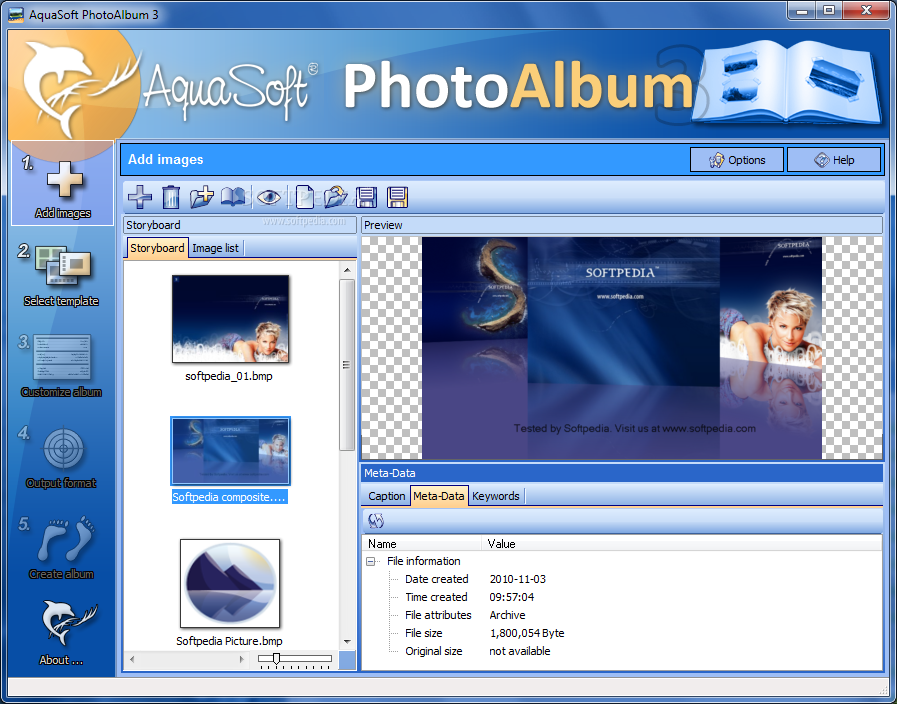Switch to the Storyboard tab
This screenshot has height=704, width=897.
pos(157,248)
